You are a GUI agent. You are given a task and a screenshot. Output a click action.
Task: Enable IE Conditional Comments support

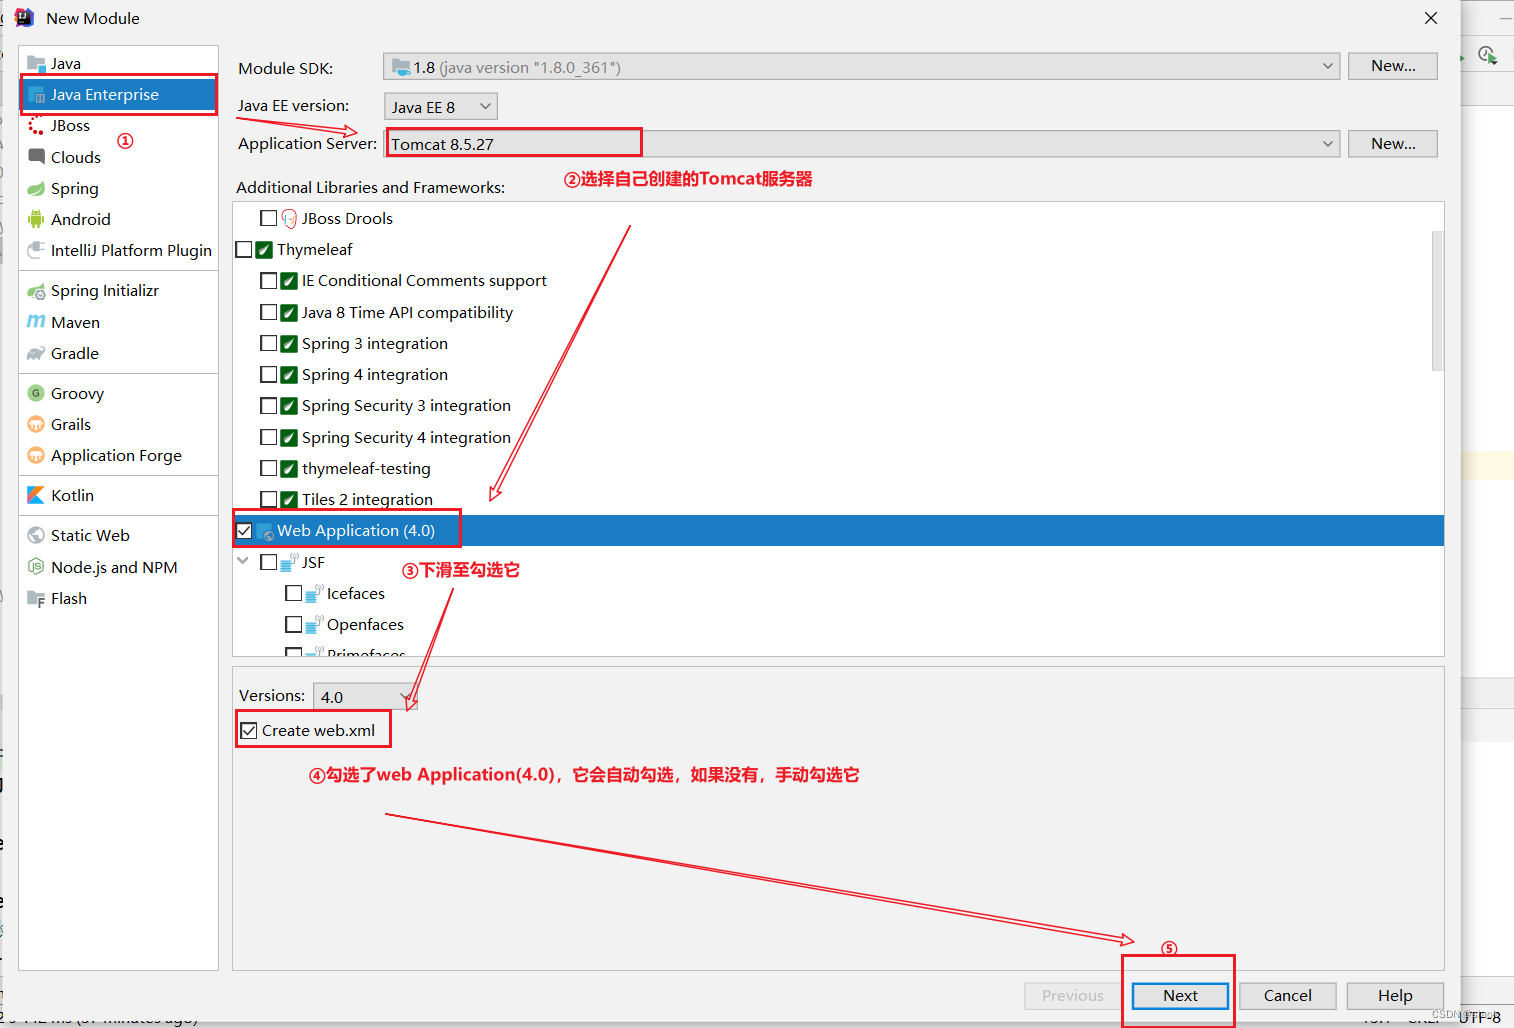click(x=268, y=280)
